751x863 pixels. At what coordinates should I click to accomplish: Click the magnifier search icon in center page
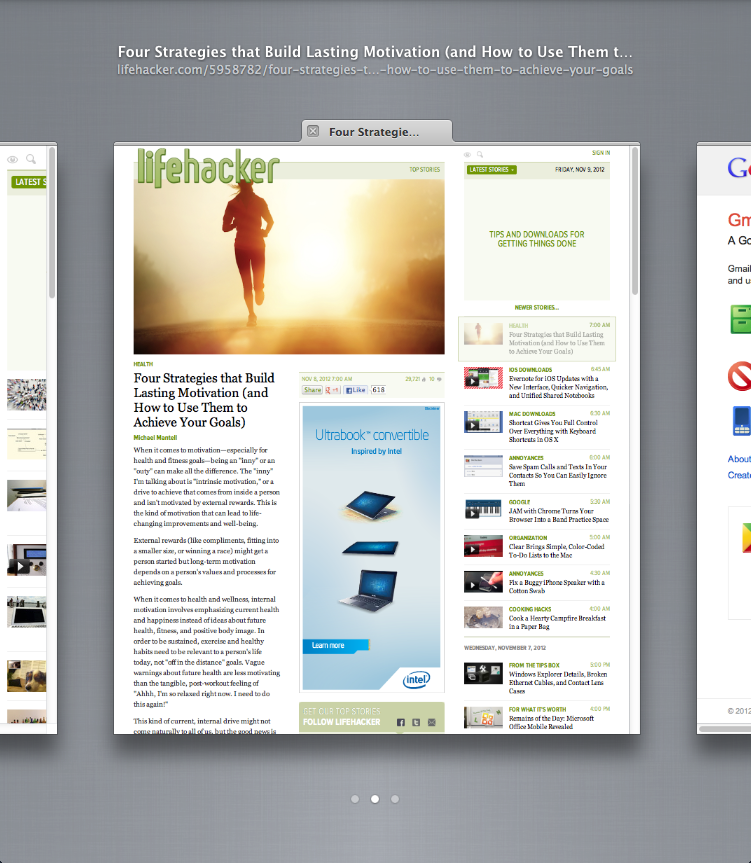tap(480, 155)
